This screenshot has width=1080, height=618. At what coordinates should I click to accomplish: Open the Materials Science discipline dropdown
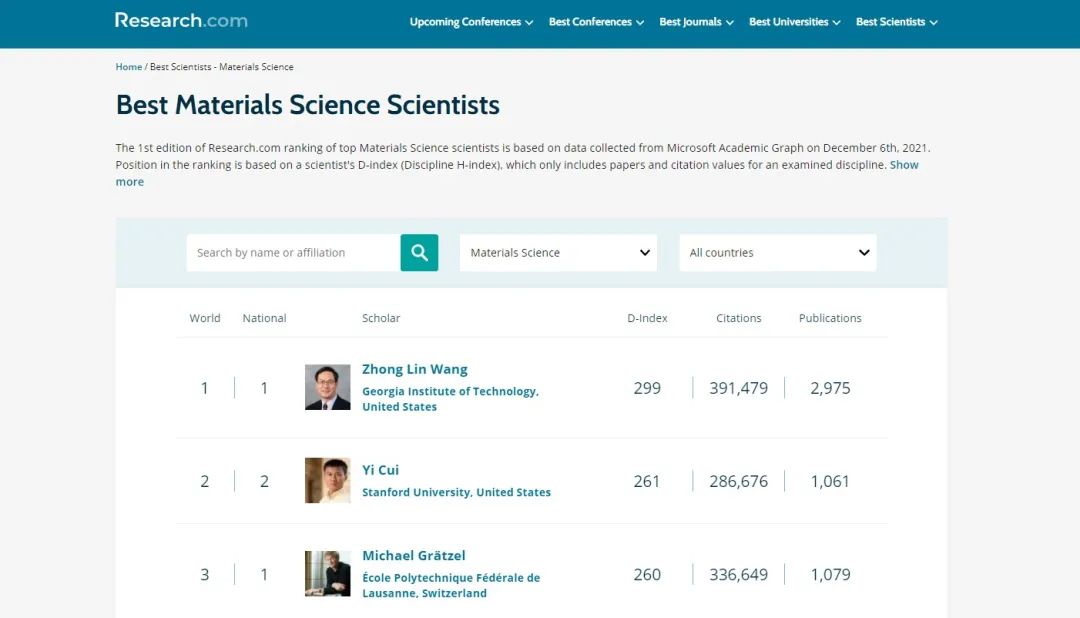558,253
